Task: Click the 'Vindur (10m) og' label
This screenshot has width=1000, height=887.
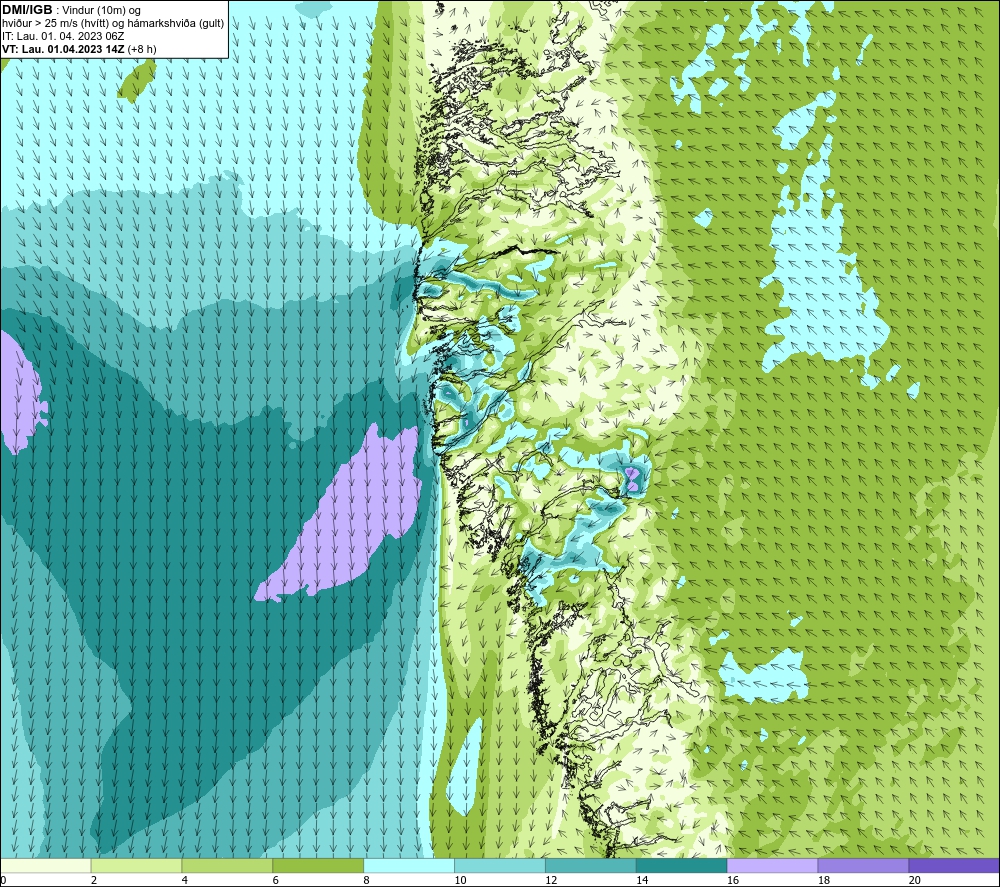Action: pos(103,11)
